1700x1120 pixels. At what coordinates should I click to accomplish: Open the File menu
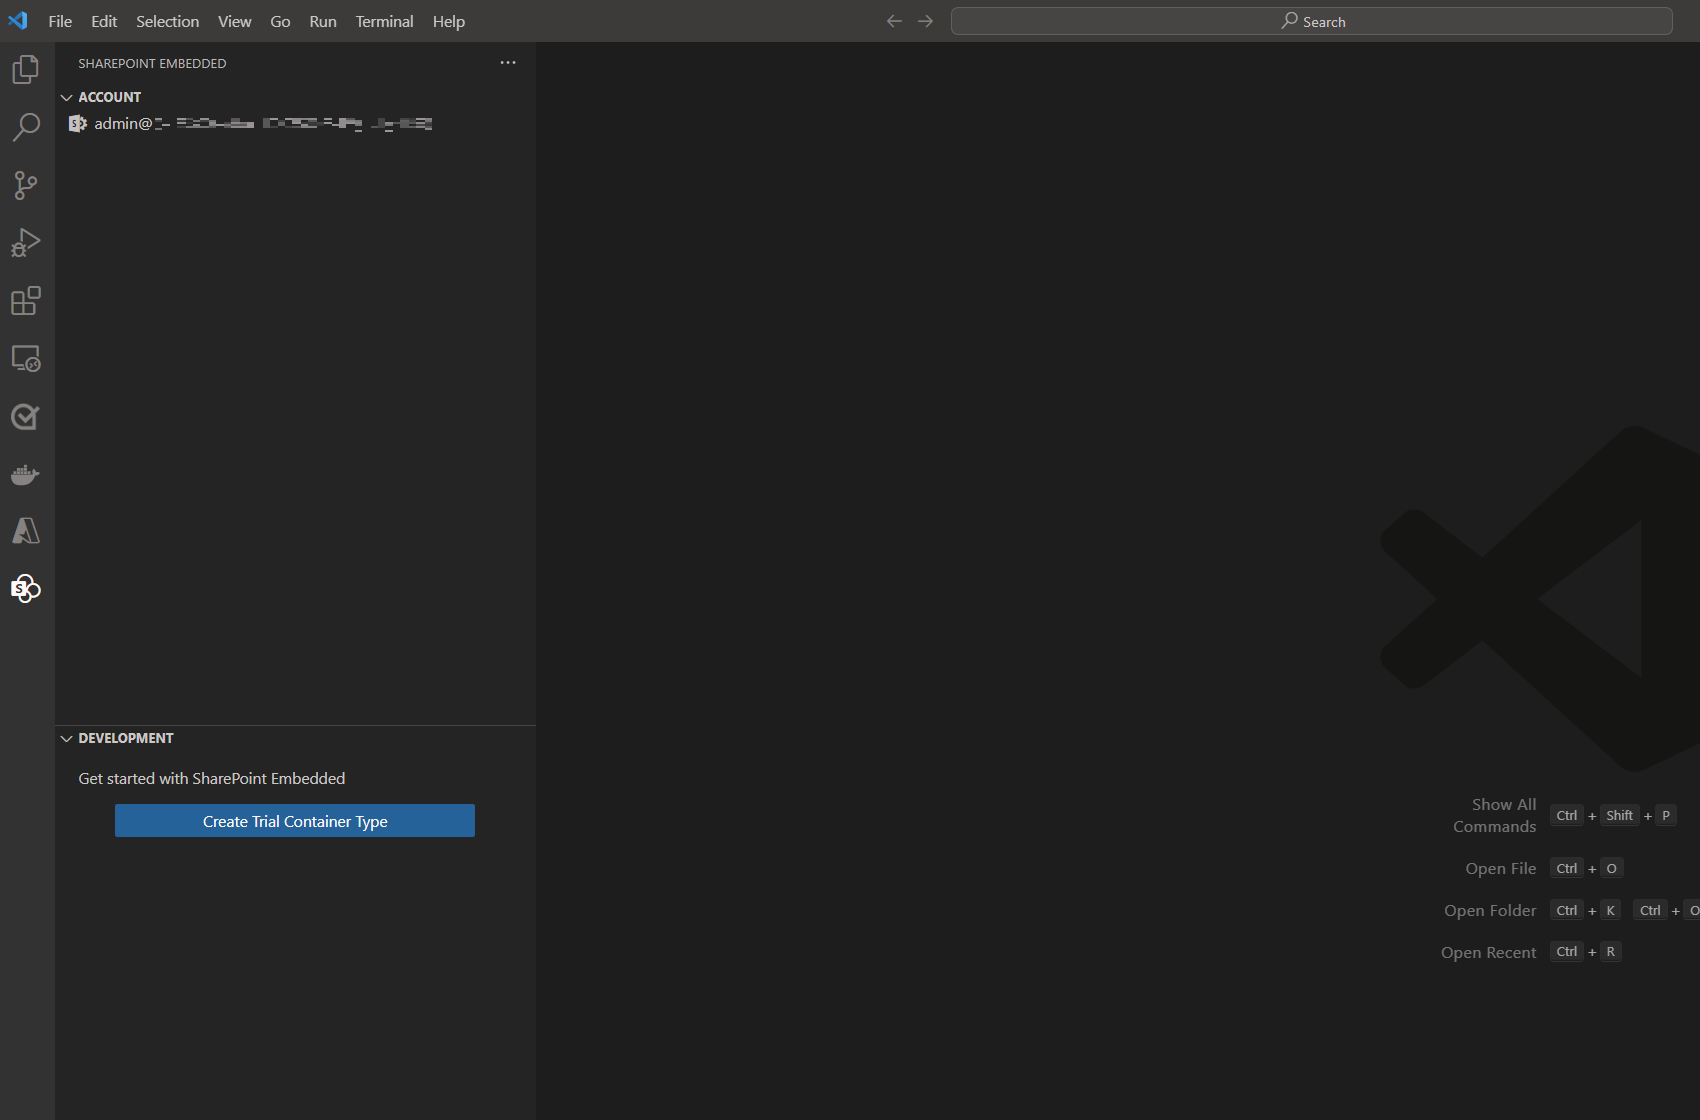(x=60, y=21)
